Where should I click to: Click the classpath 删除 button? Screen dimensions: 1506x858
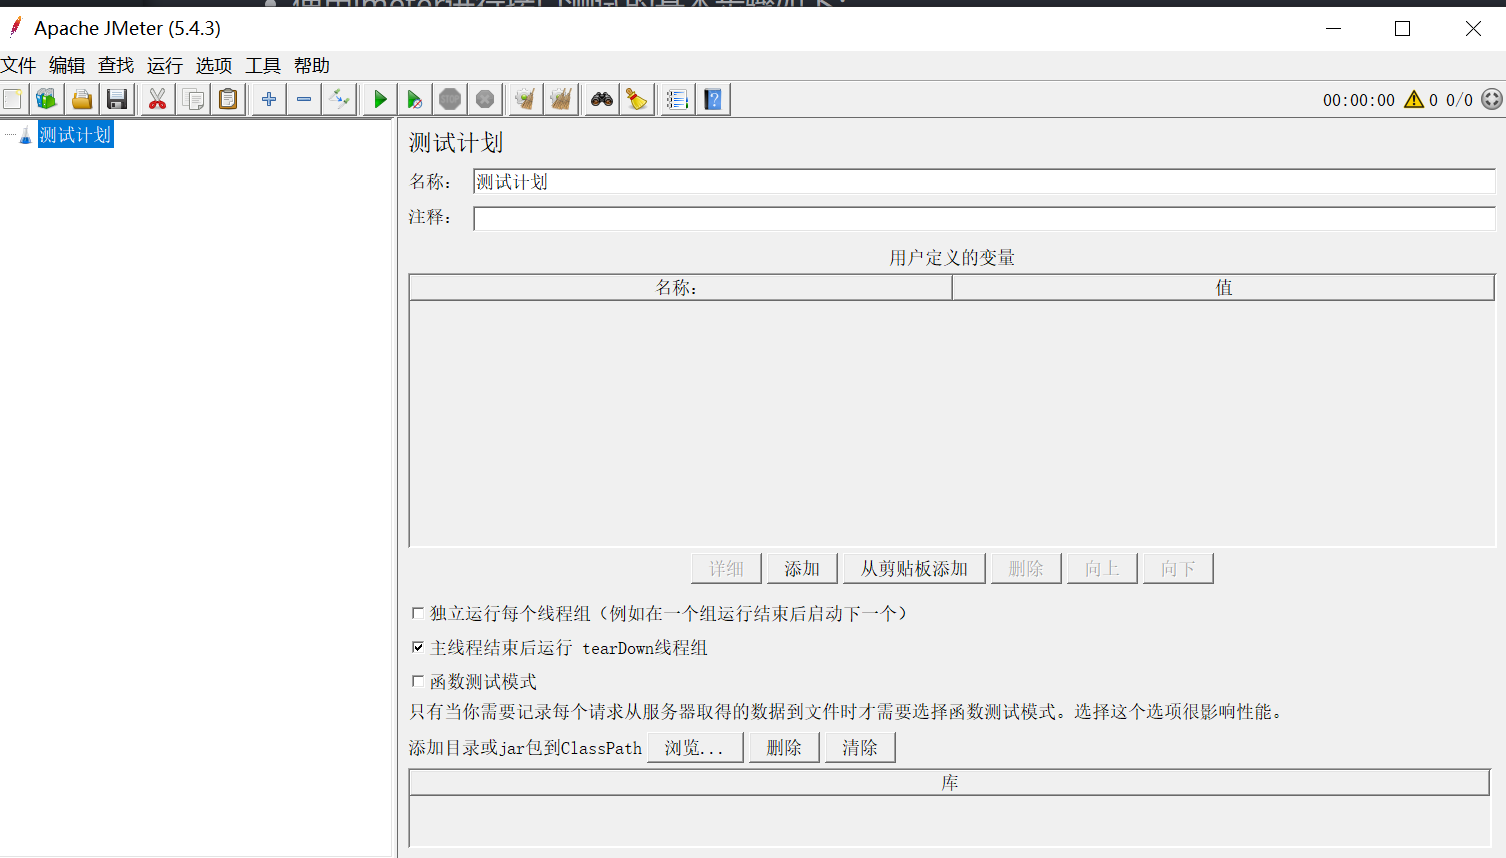(784, 747)
